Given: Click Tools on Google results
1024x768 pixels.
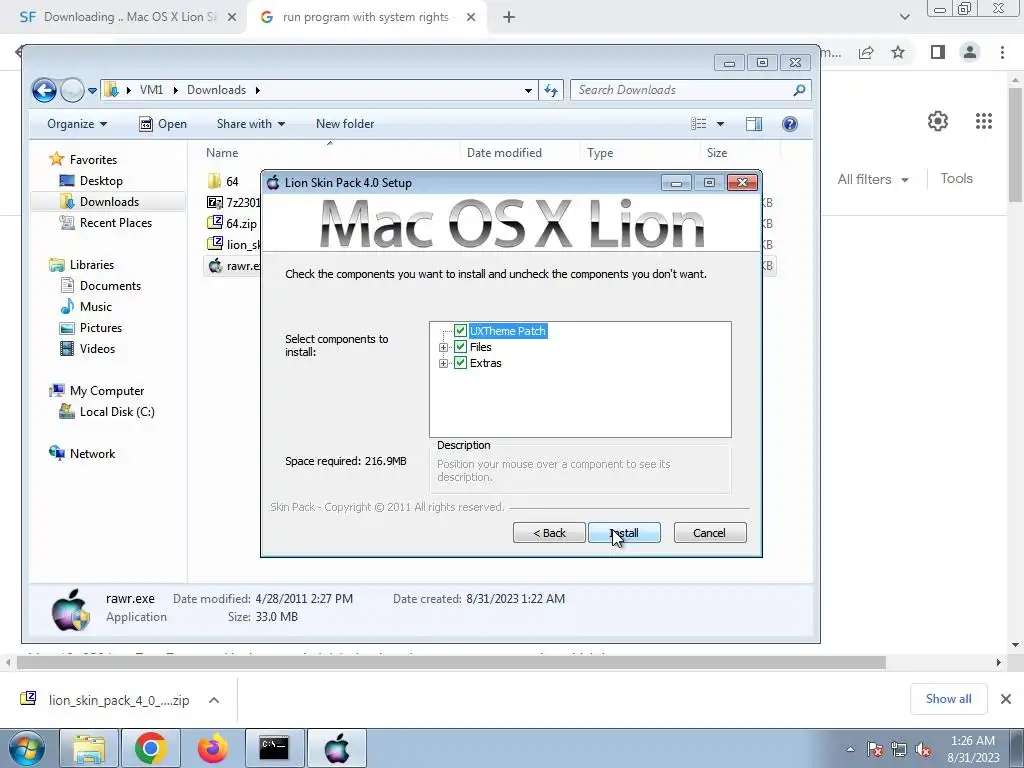Looking at the screenshot, I should point(956,178).
